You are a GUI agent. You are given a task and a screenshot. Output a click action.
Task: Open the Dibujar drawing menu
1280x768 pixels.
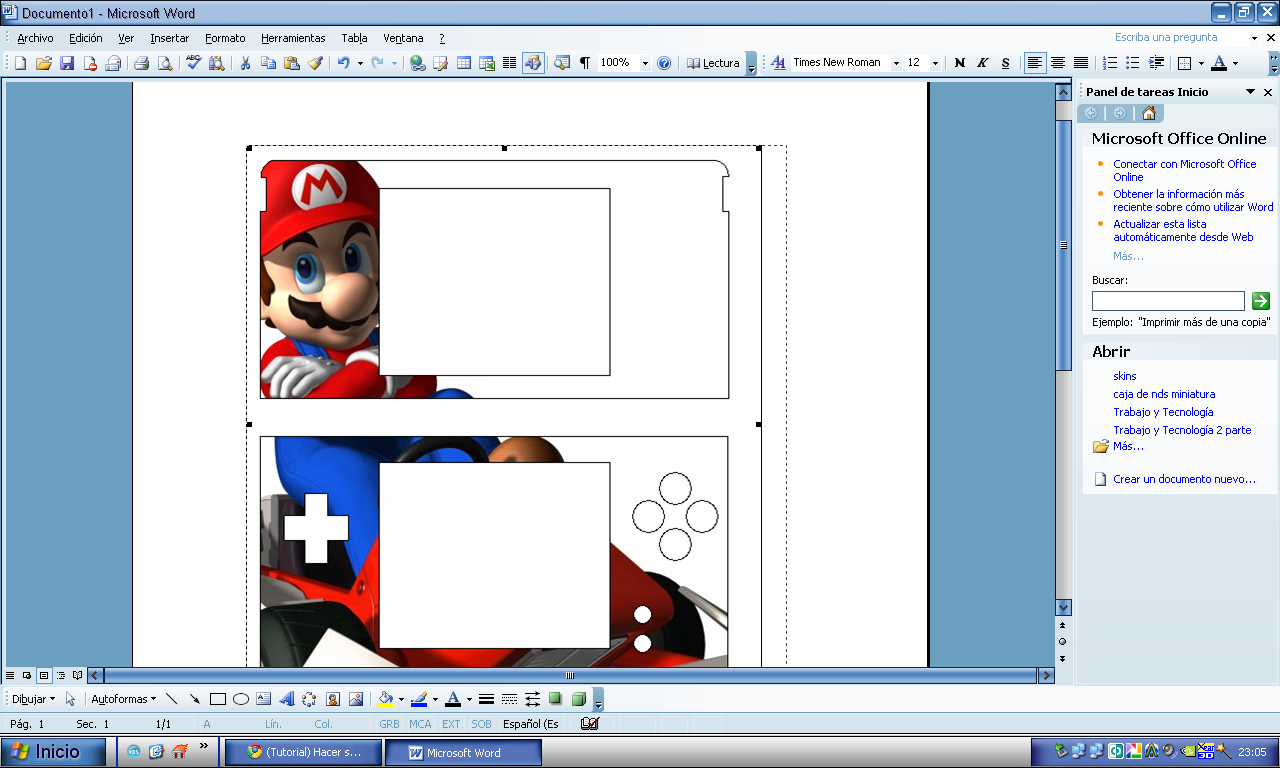(x=33, y=699)
